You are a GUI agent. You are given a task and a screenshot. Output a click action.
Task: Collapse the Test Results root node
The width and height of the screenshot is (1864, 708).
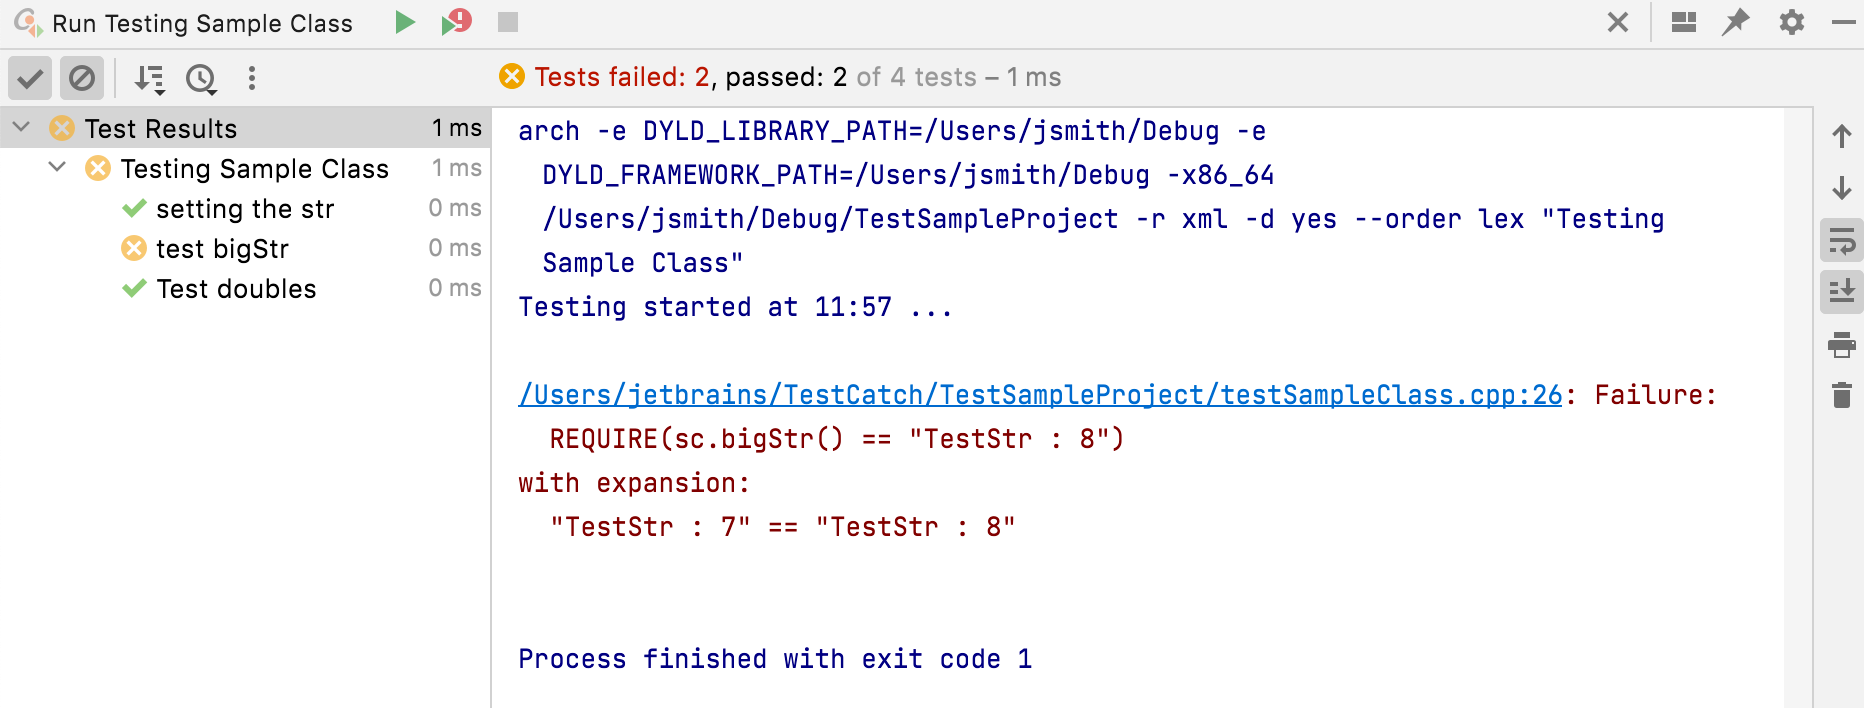coord(22,128)
